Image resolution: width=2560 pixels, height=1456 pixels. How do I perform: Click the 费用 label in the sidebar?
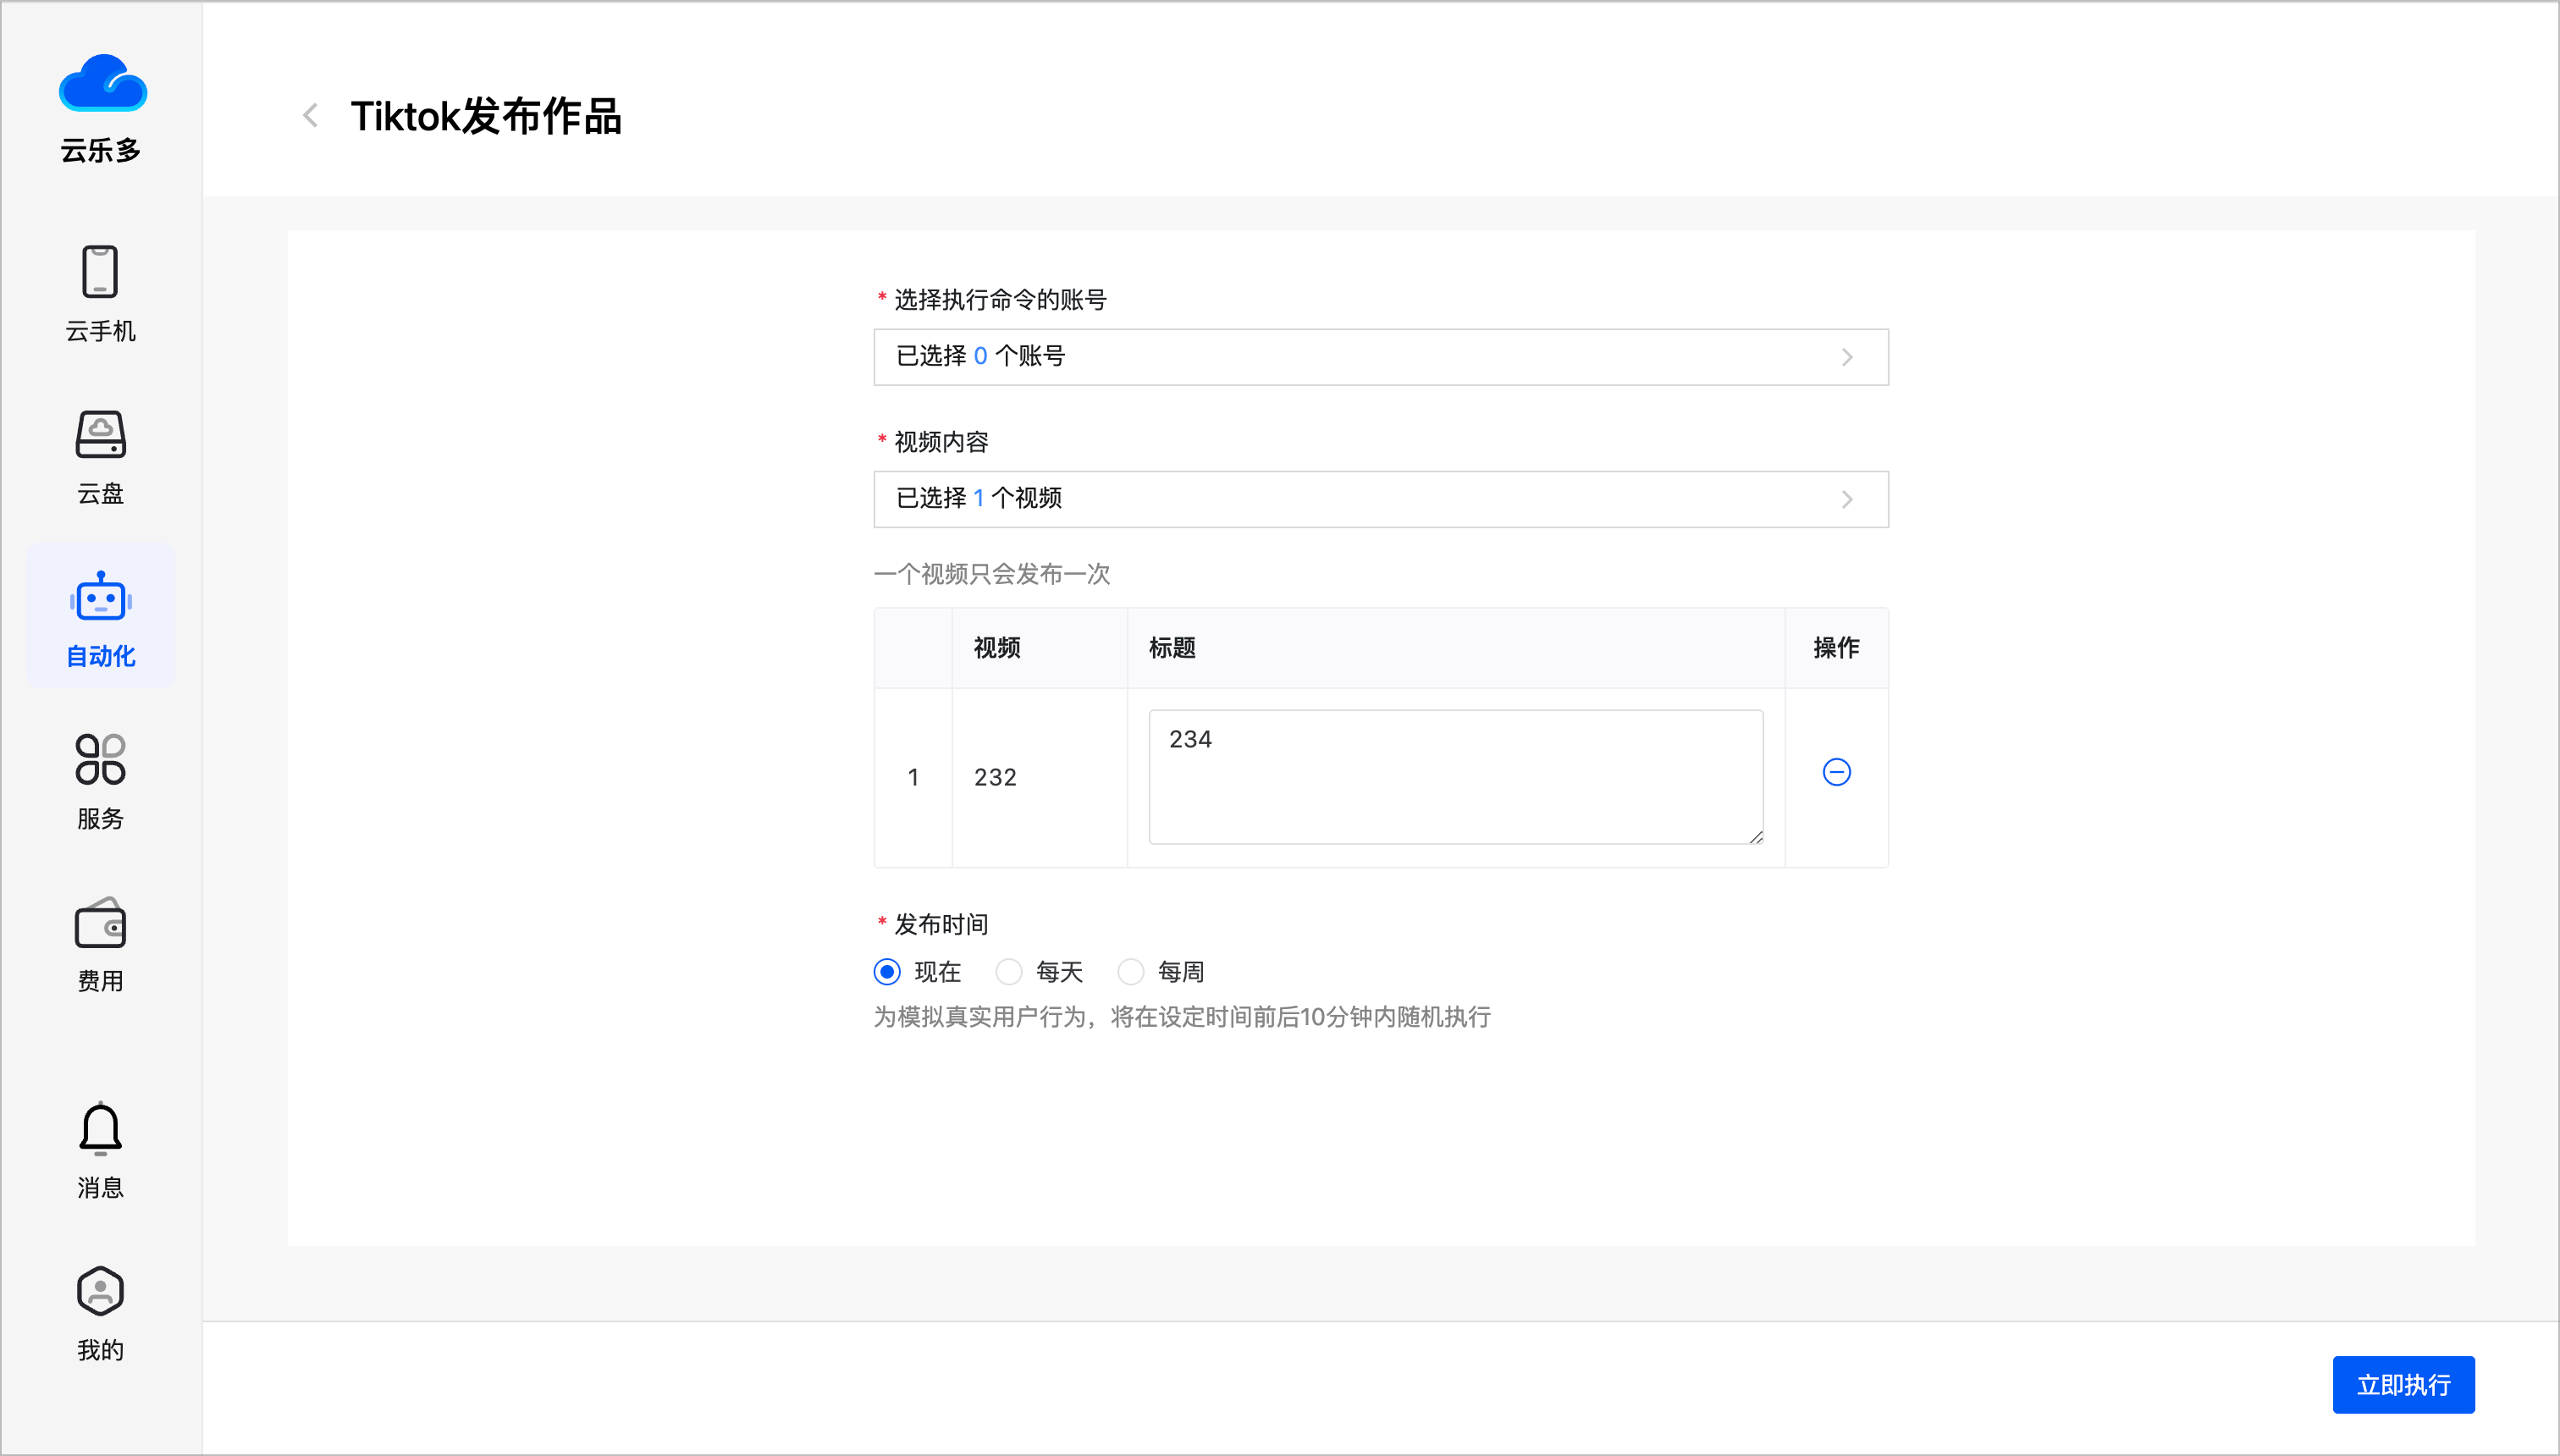100,981
